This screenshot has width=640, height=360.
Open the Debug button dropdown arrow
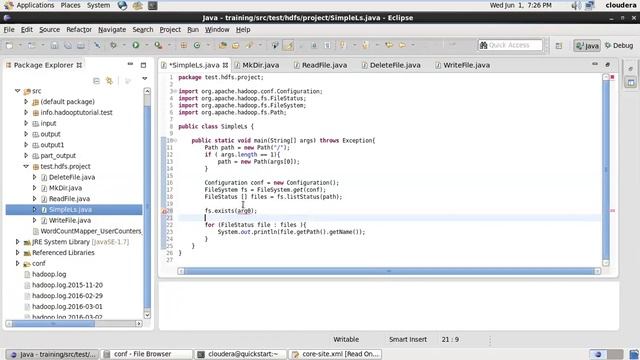pos(123,45)
